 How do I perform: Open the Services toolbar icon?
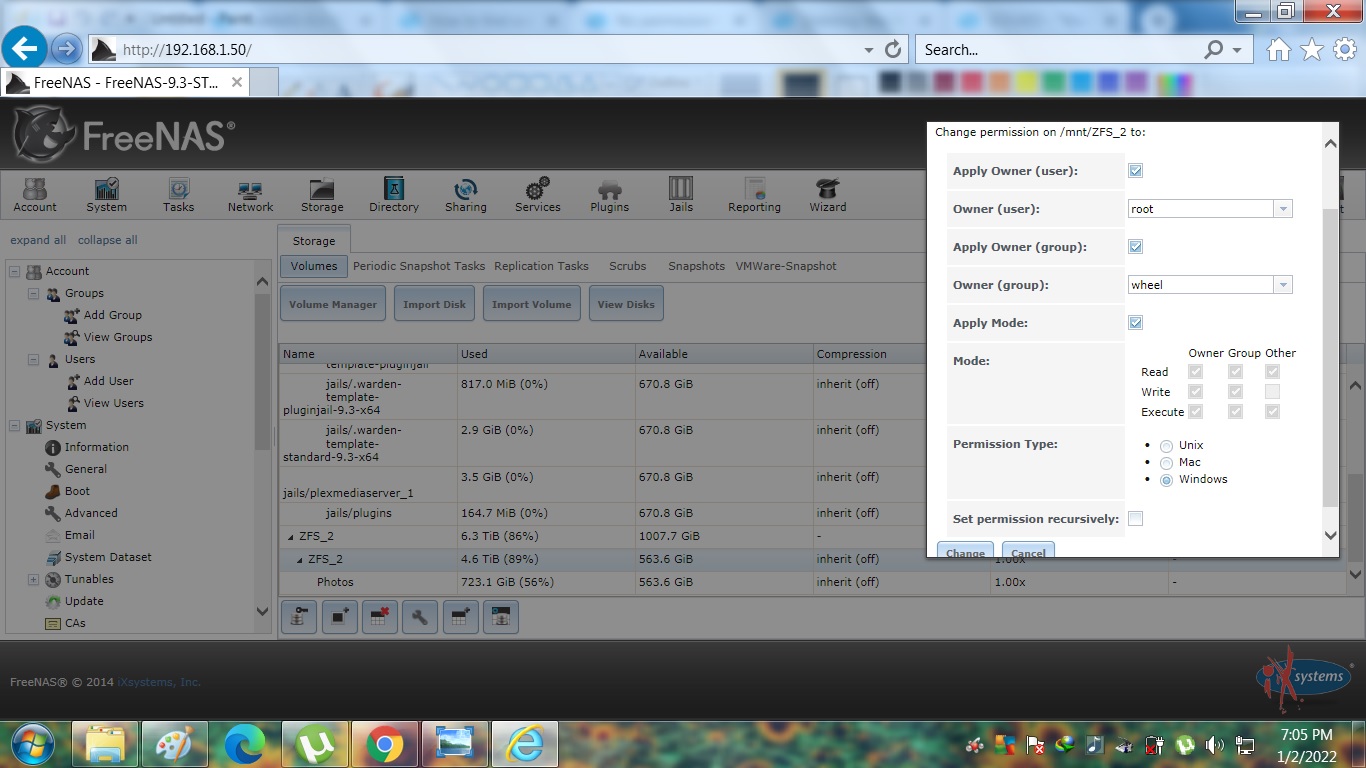(538, 195)
